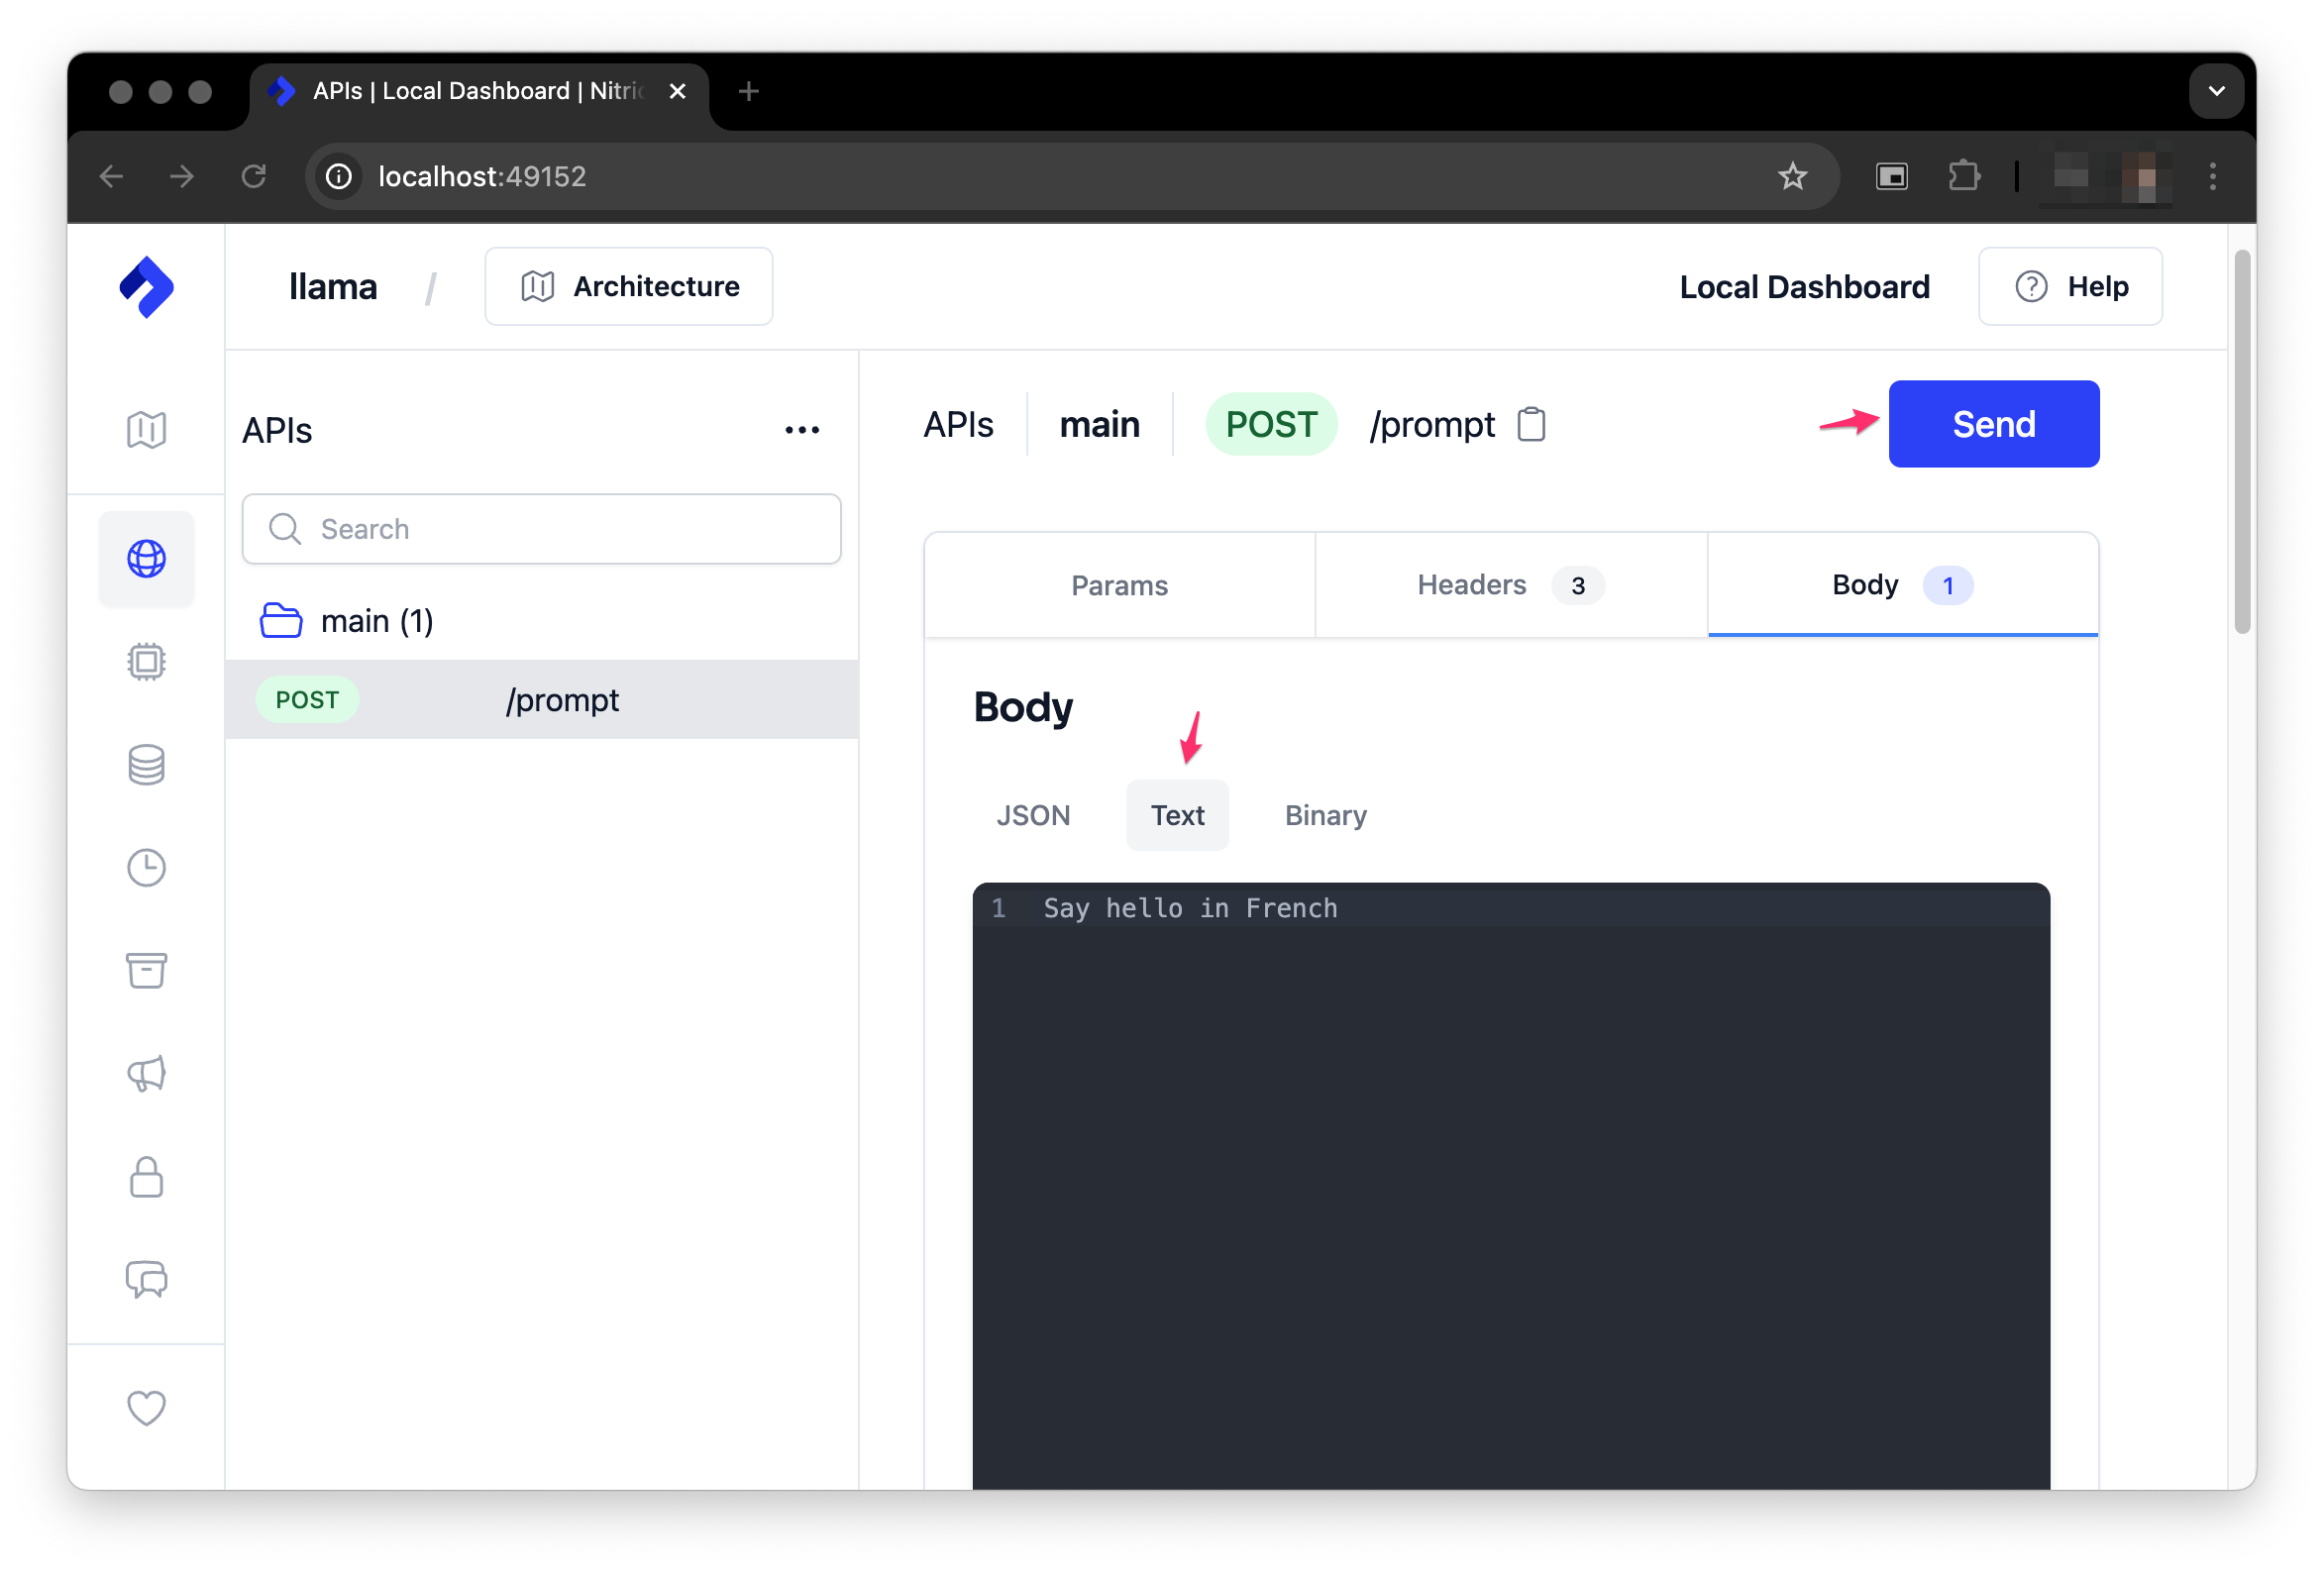Viewport: 2324px width, 1573px height.
Task: Send the POST request
Action: 1992,424
